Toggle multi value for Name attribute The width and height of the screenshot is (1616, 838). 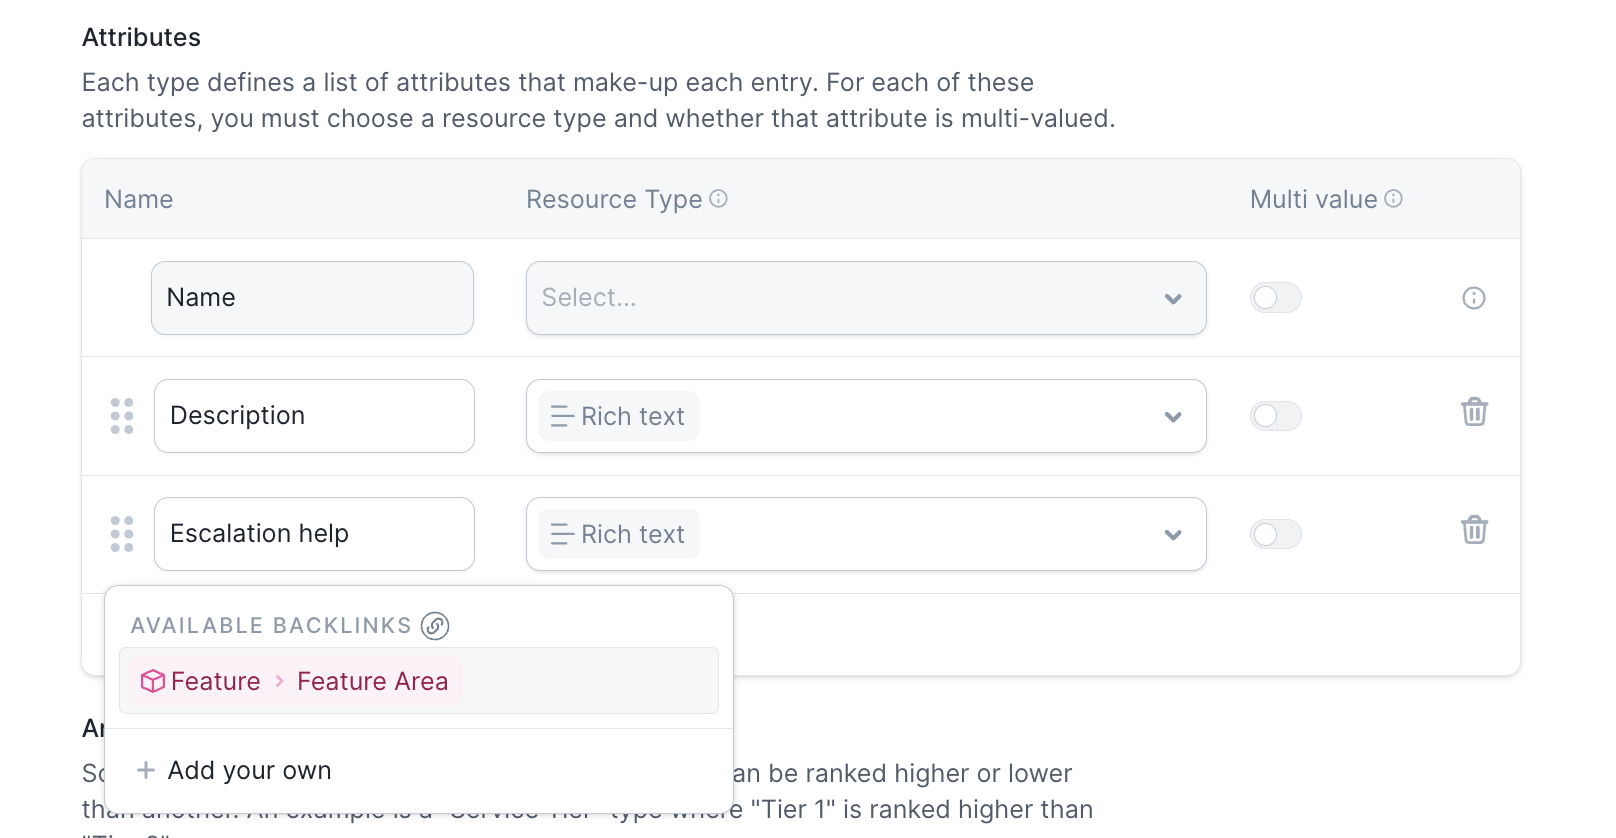[x=1275, y=298]
